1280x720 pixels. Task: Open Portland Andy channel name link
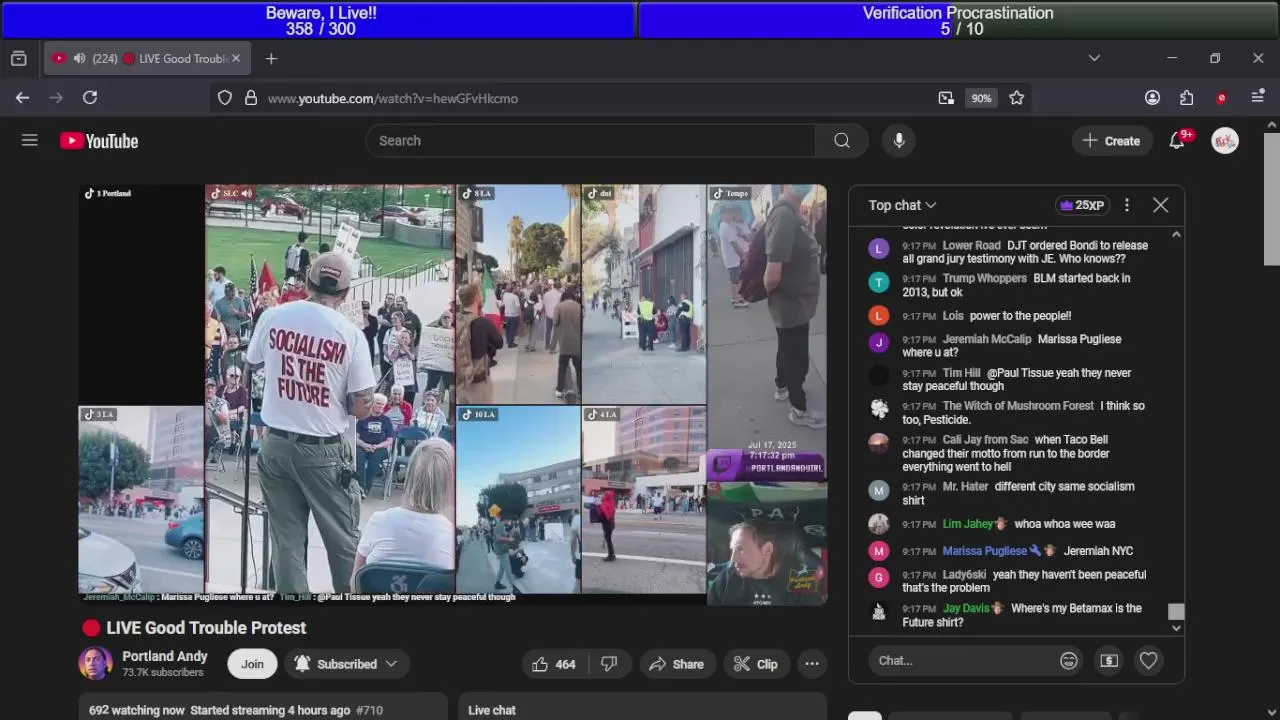(165, 656)
